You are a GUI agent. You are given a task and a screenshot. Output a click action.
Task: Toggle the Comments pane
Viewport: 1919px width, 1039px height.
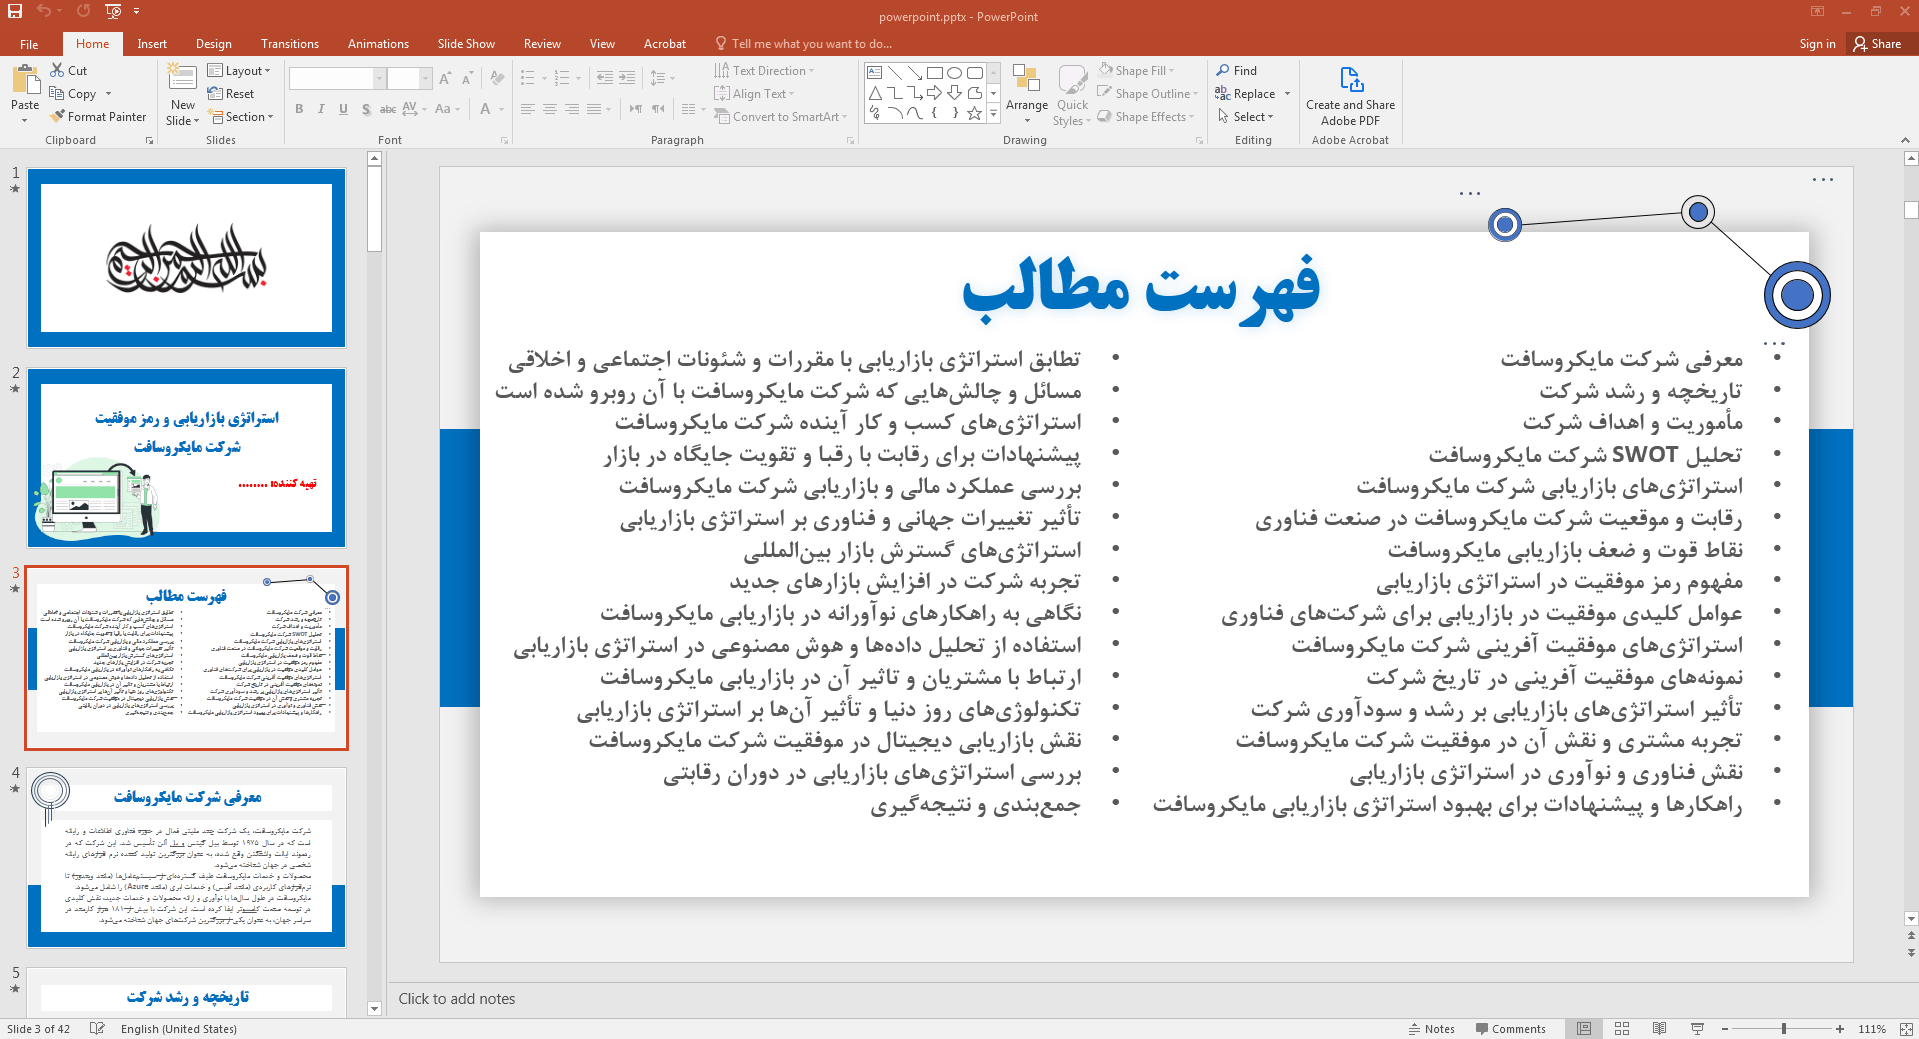pyautogui.click(x=1510, y=1029)
